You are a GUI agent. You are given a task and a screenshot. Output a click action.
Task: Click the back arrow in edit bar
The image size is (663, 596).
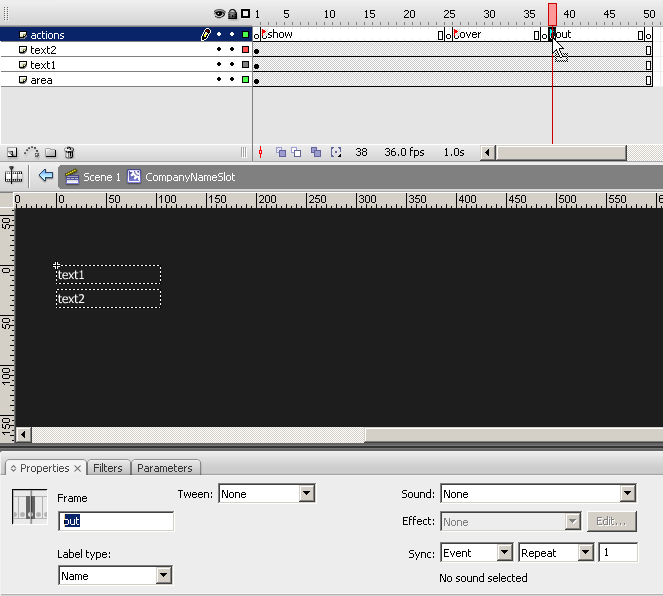click(x=45, y=176)
